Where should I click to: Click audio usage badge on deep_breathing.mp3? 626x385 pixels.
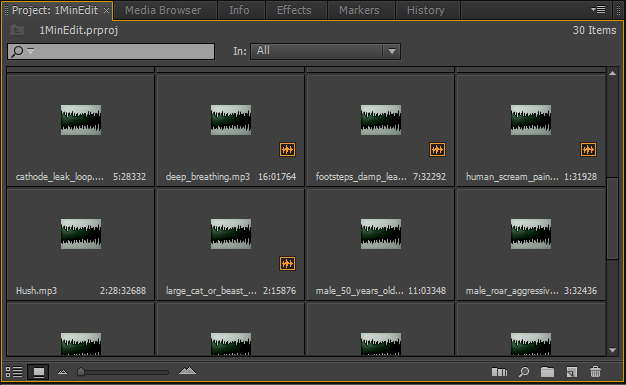tap(287, 150)
